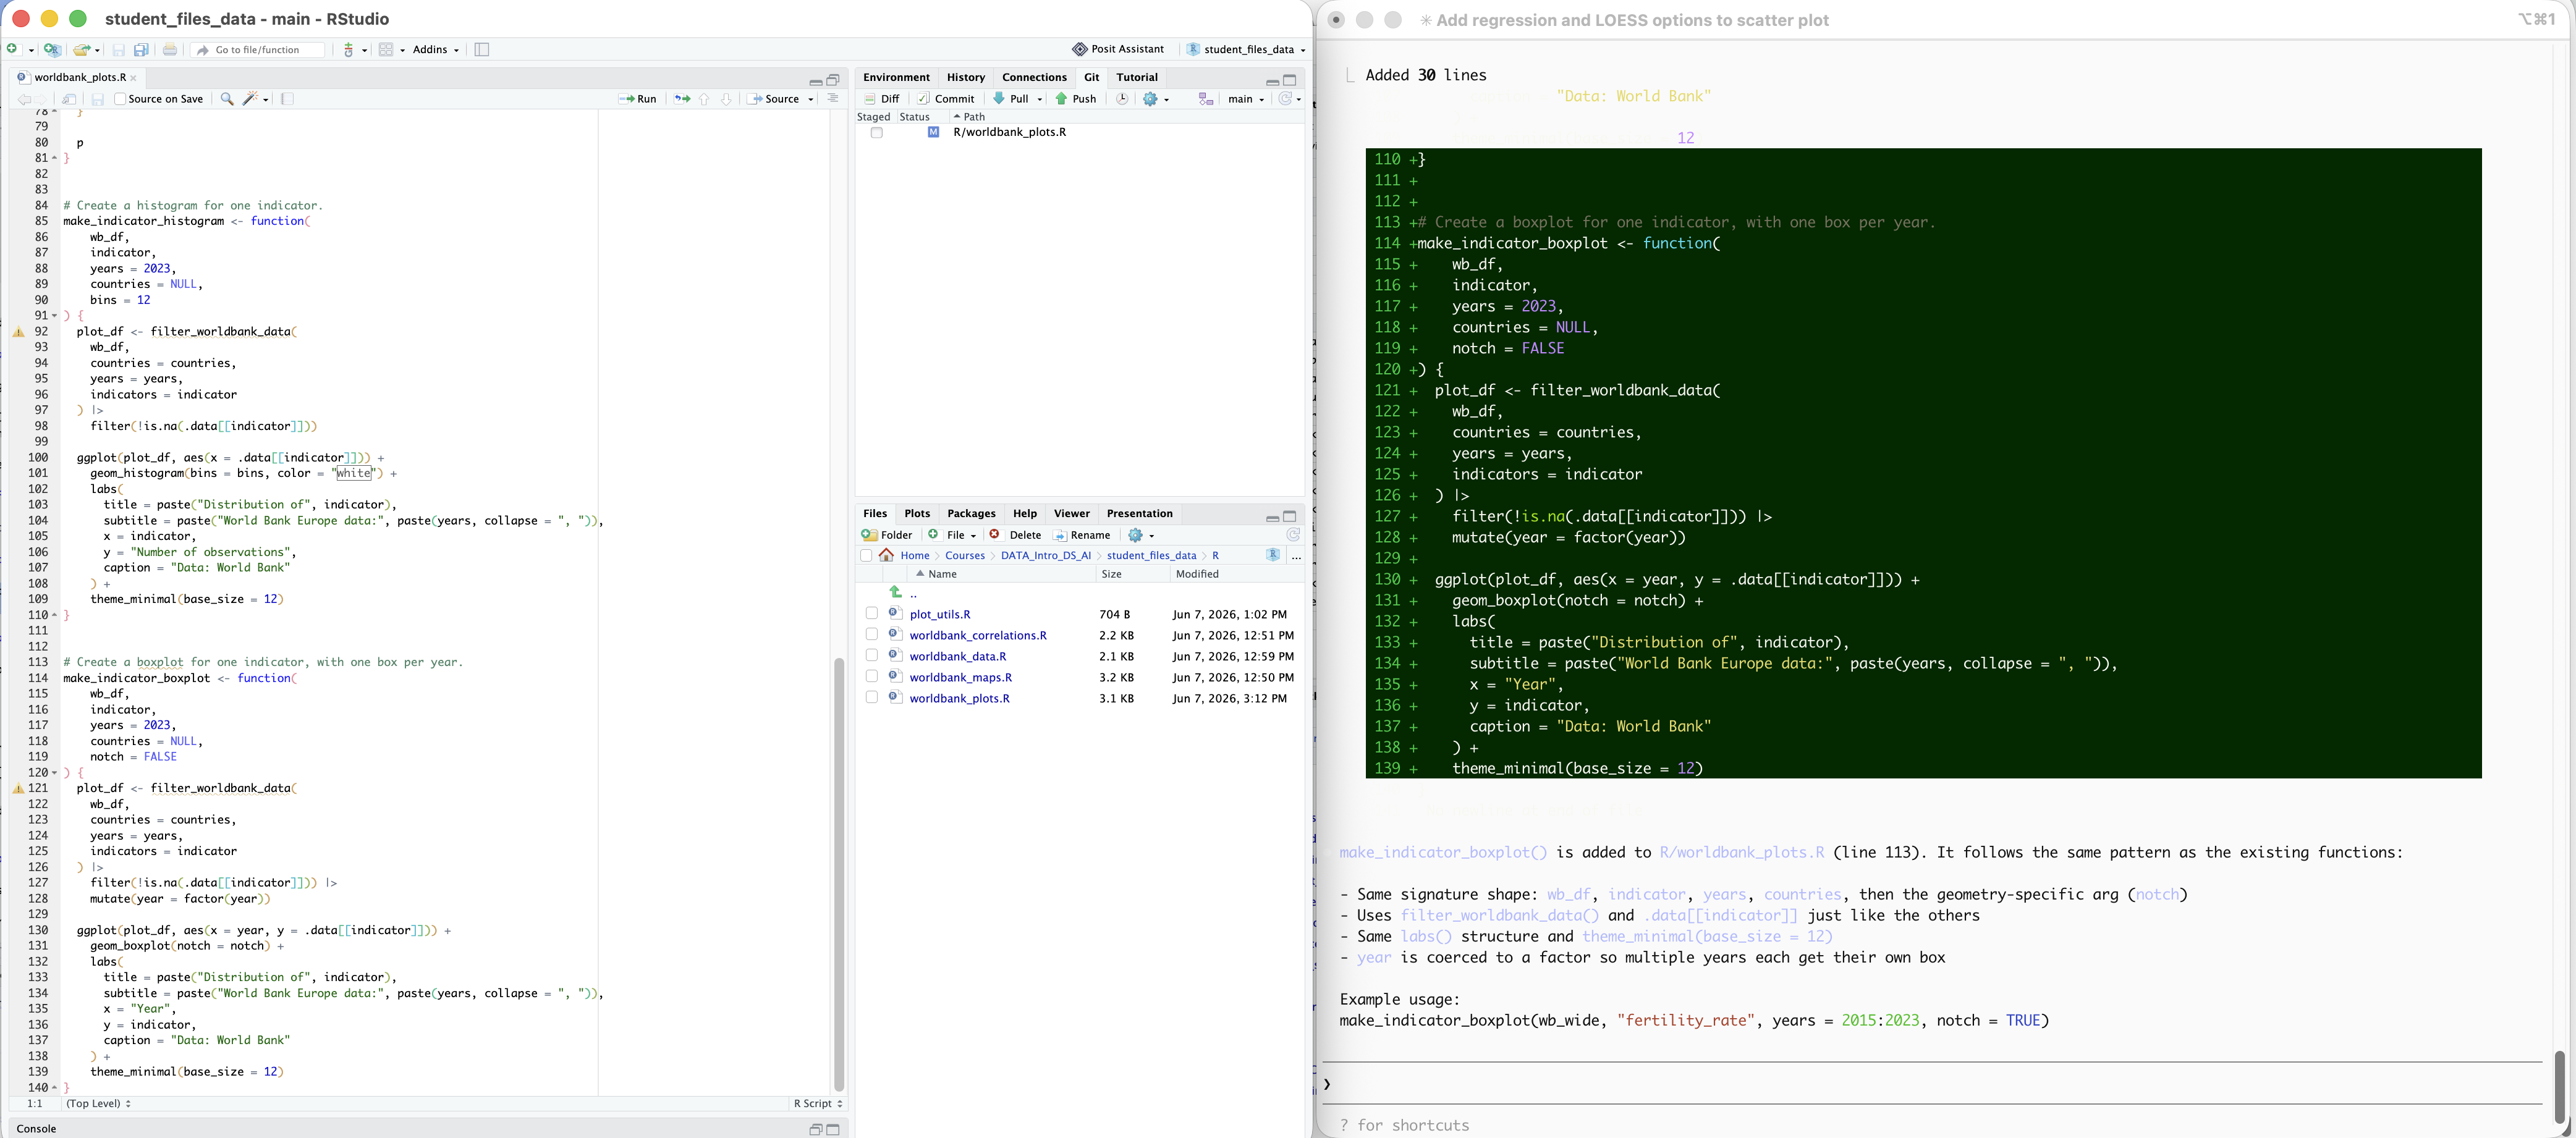Image resolution: width=2576 pixels, height=1138 pixels.
Task: Check the worldbank_data.R file checkbox
Action: (872, 656)
